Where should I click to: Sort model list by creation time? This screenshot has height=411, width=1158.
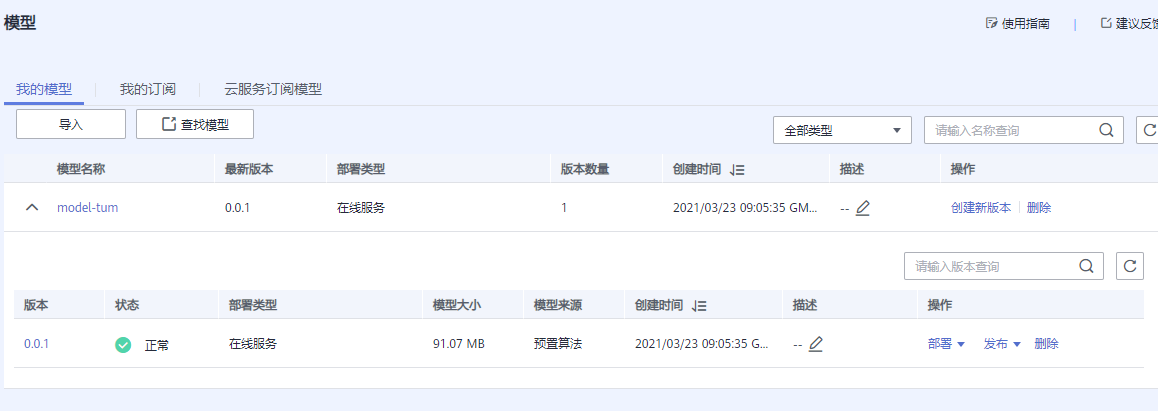click(738, 170)
